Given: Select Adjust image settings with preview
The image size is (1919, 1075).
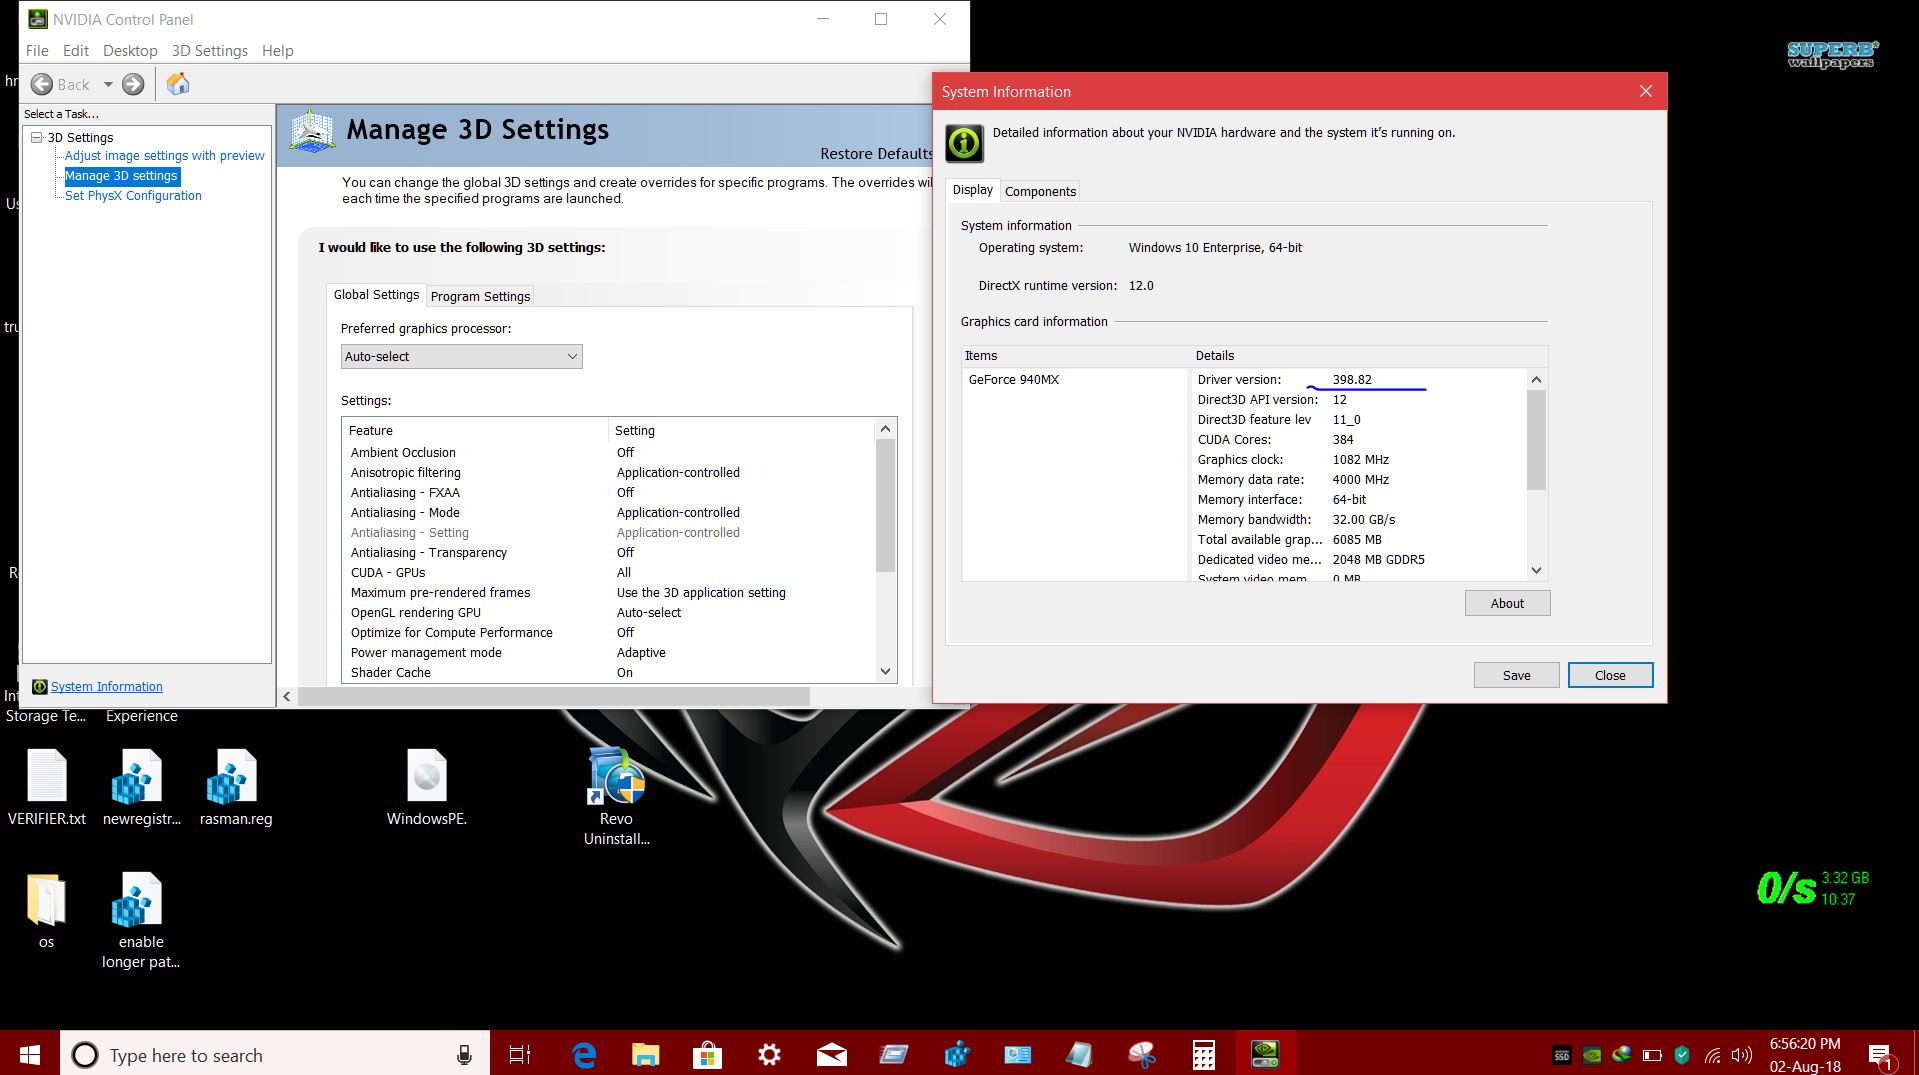Looking at the screenshot, I should pyautogui.click(x=165, y=156).
